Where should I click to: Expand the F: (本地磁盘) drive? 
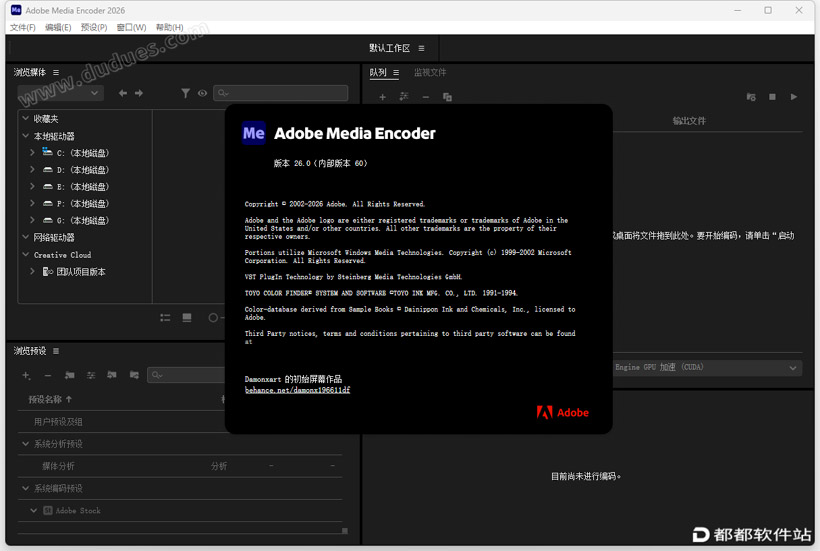pyautogui.click(x=32, y=203)
